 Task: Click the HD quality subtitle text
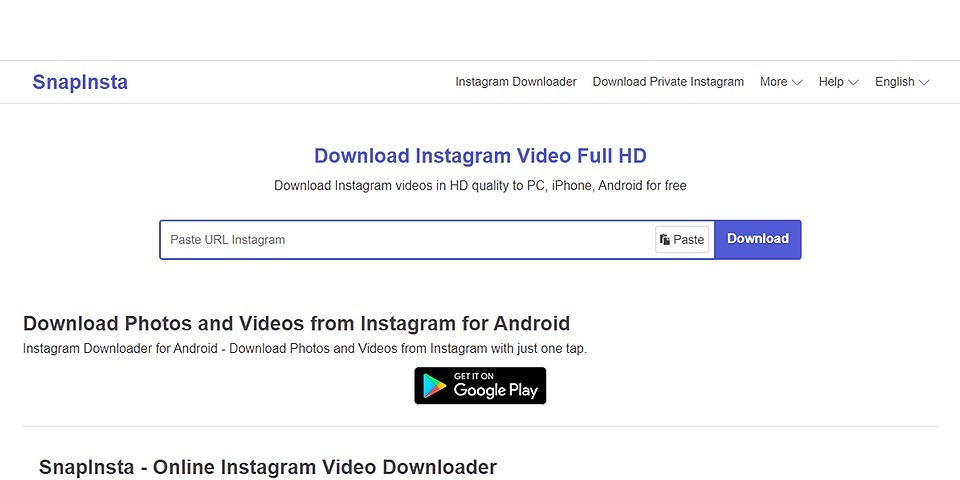(x=480, y=186)
